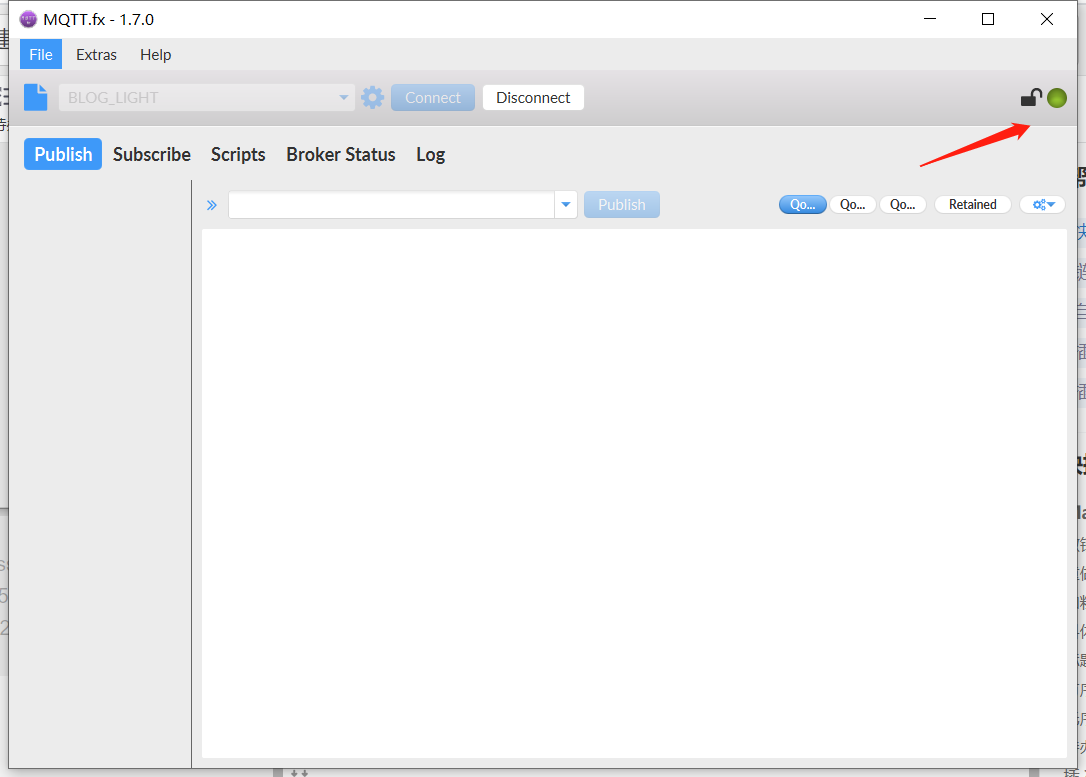Image resolution: width=1086 pixels, height=777 pixels.
Task: Focus the publish topic input field
Action: [x=391, y=205]
